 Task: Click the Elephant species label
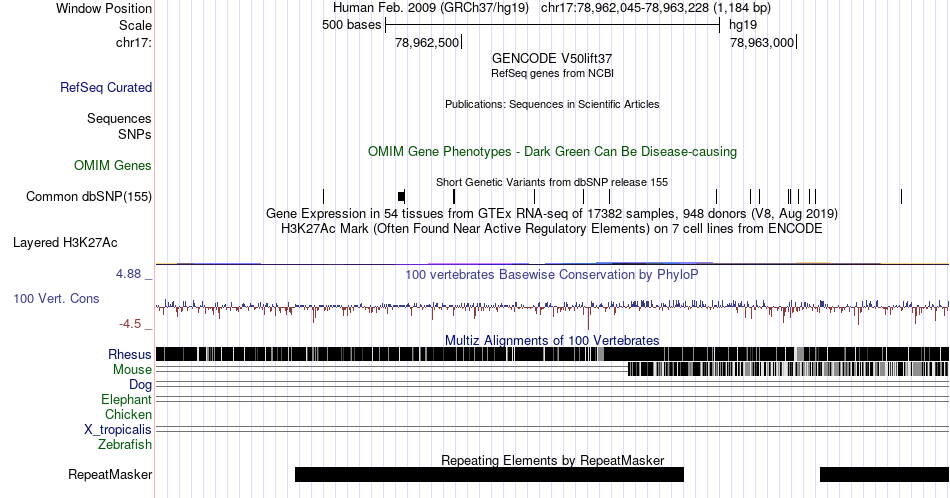[x=126, y=399]
